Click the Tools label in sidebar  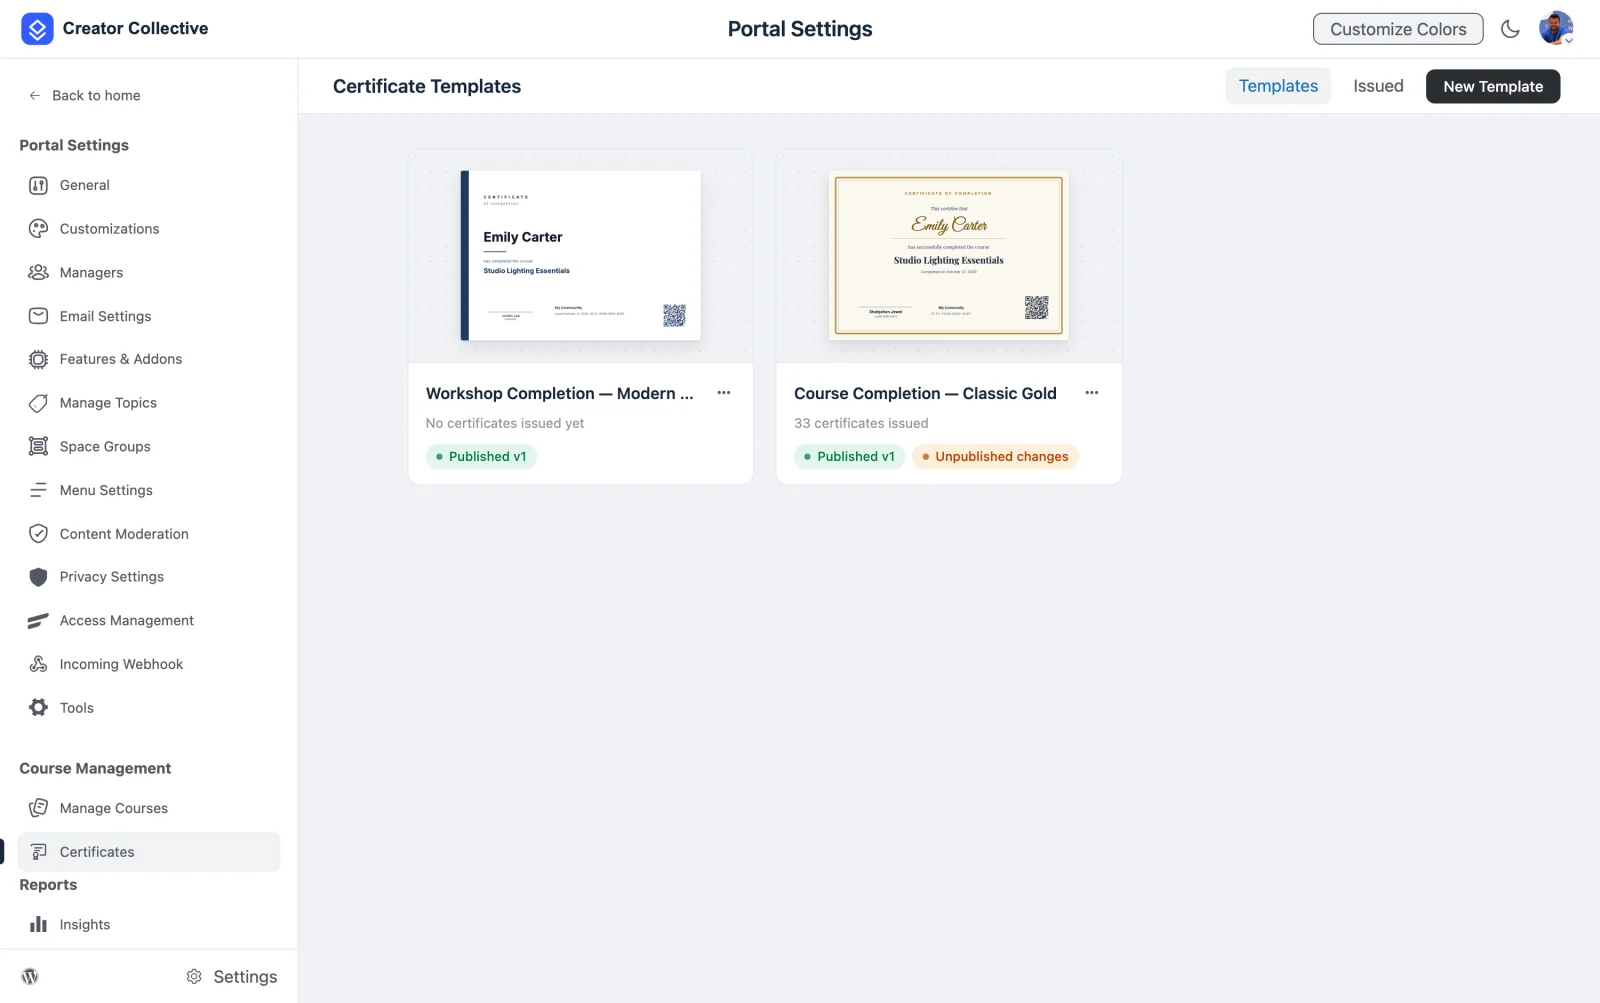tap(77, 708)
